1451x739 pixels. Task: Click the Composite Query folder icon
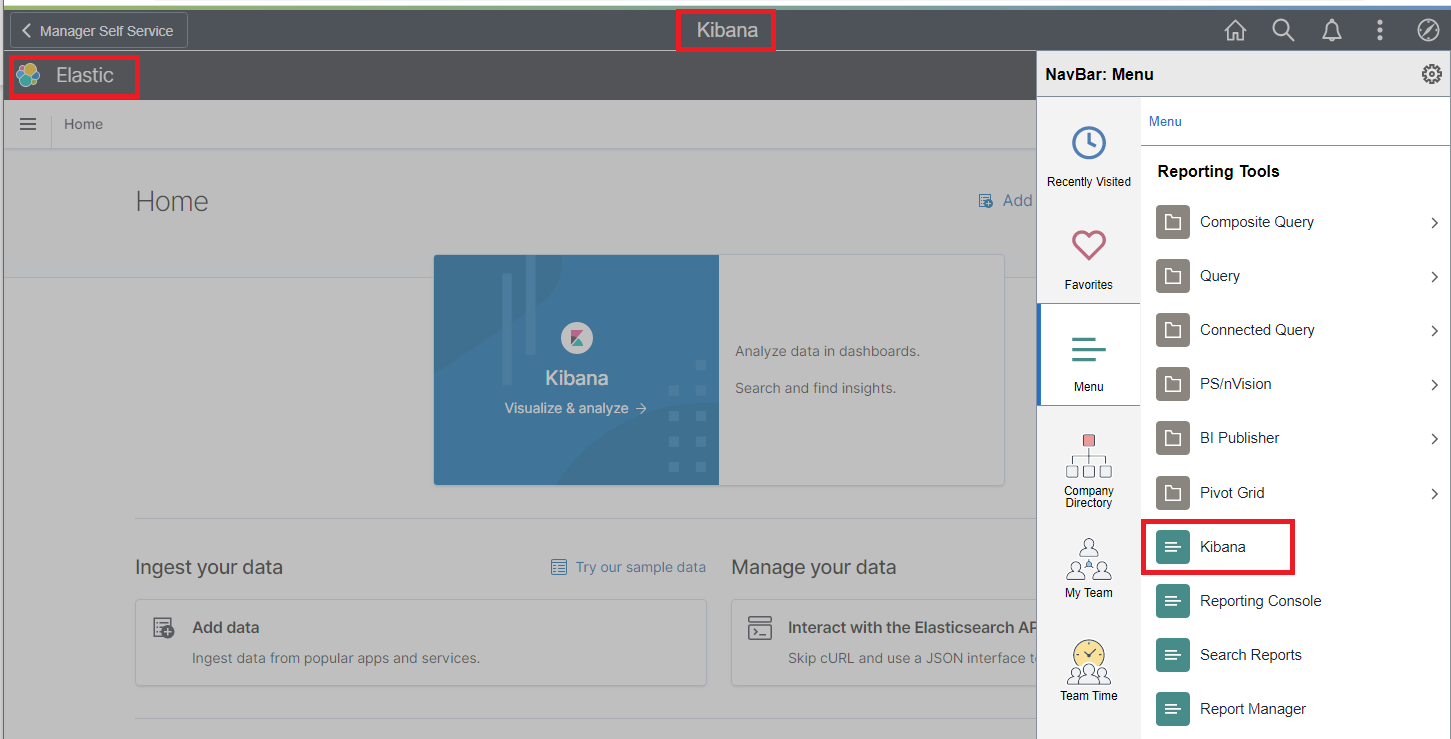click(1173, 222)
